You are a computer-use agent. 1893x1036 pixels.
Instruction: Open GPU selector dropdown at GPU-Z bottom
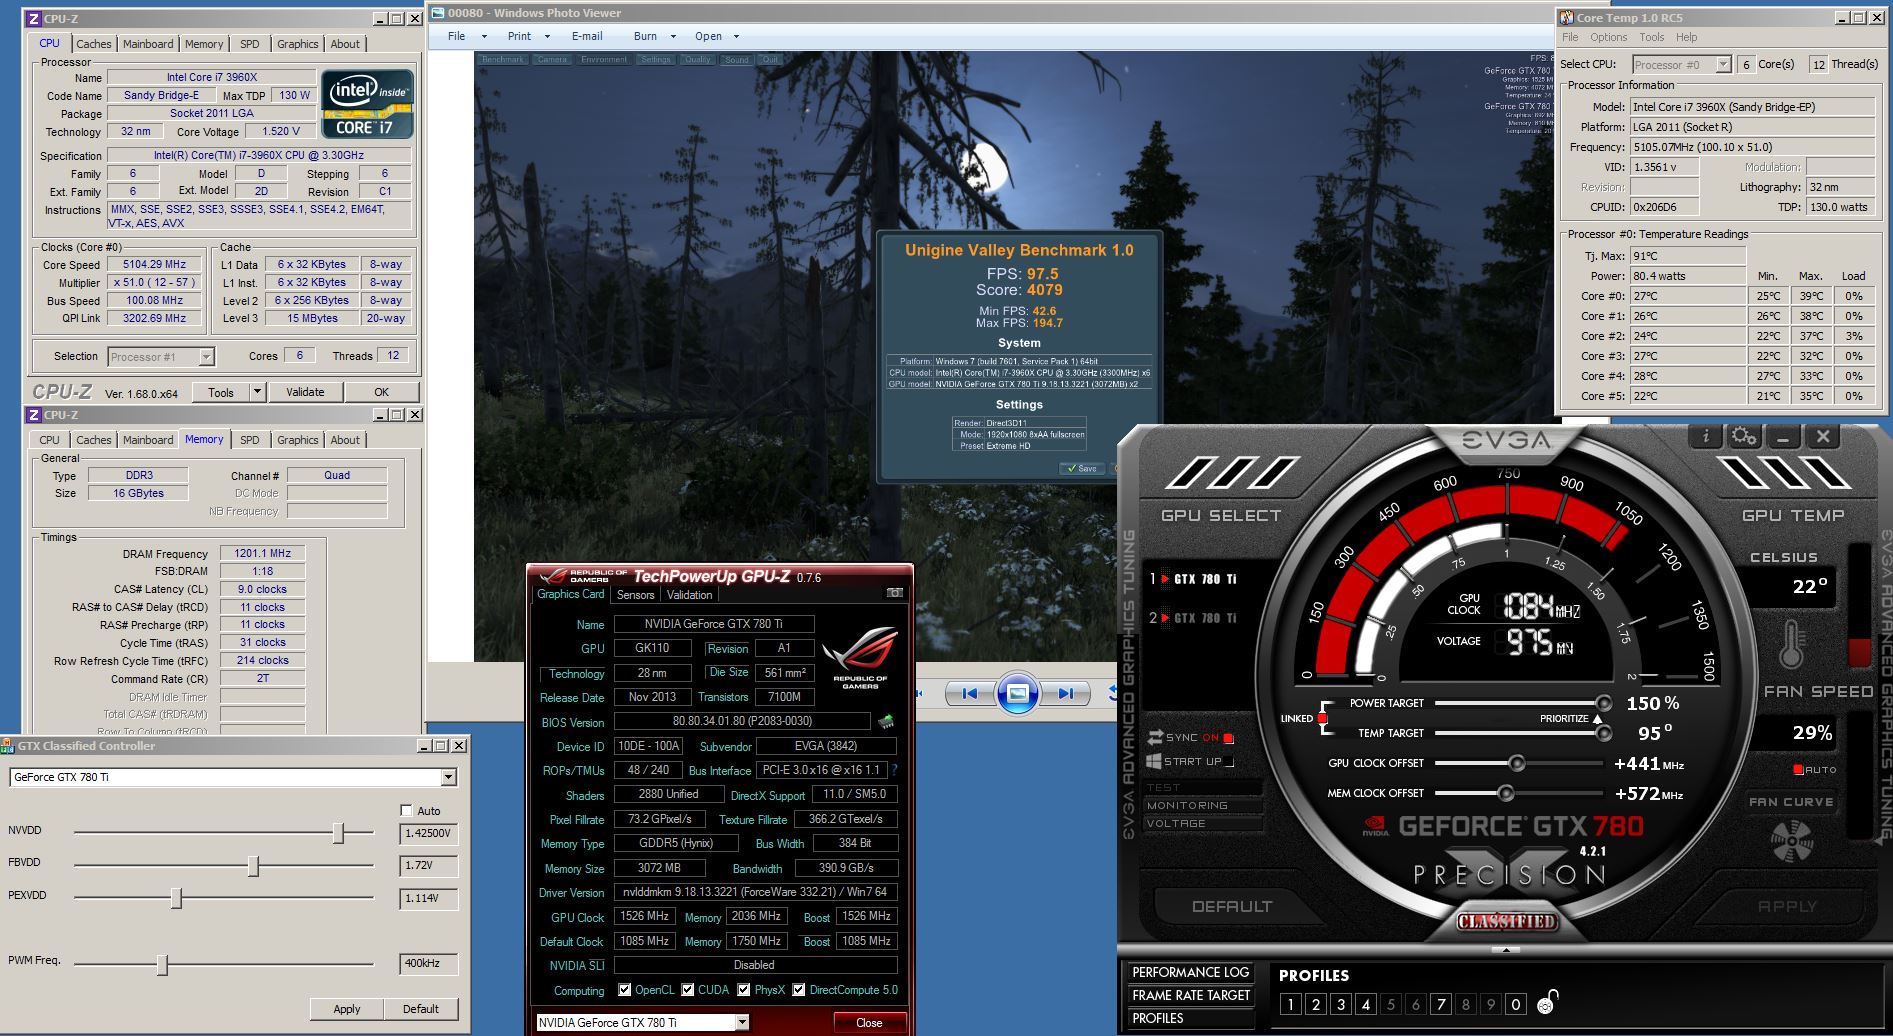click(x=742, y=1022)
